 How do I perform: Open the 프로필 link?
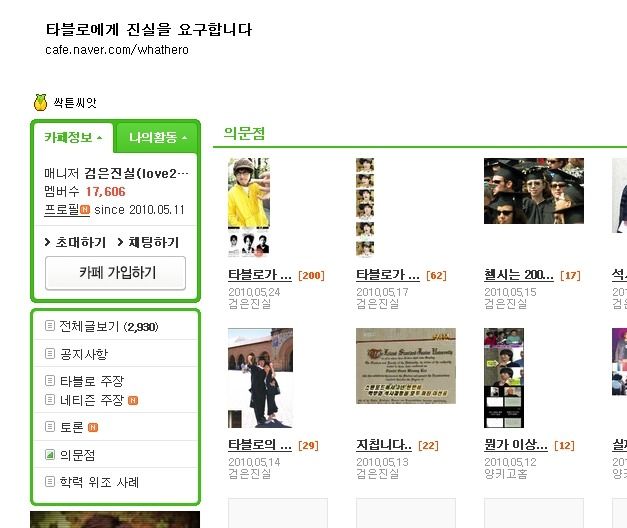click(x=62, y=210)
